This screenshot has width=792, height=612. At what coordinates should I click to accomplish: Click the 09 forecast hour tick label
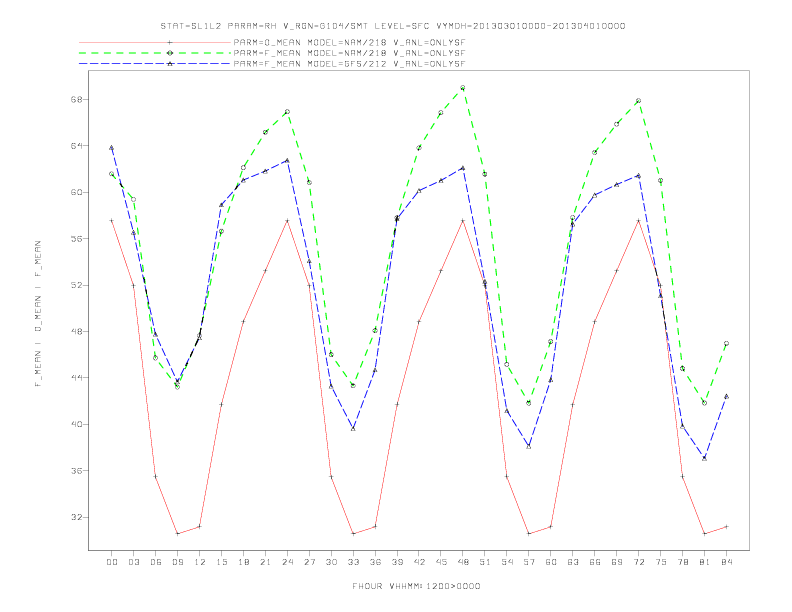tap(177, 562)
